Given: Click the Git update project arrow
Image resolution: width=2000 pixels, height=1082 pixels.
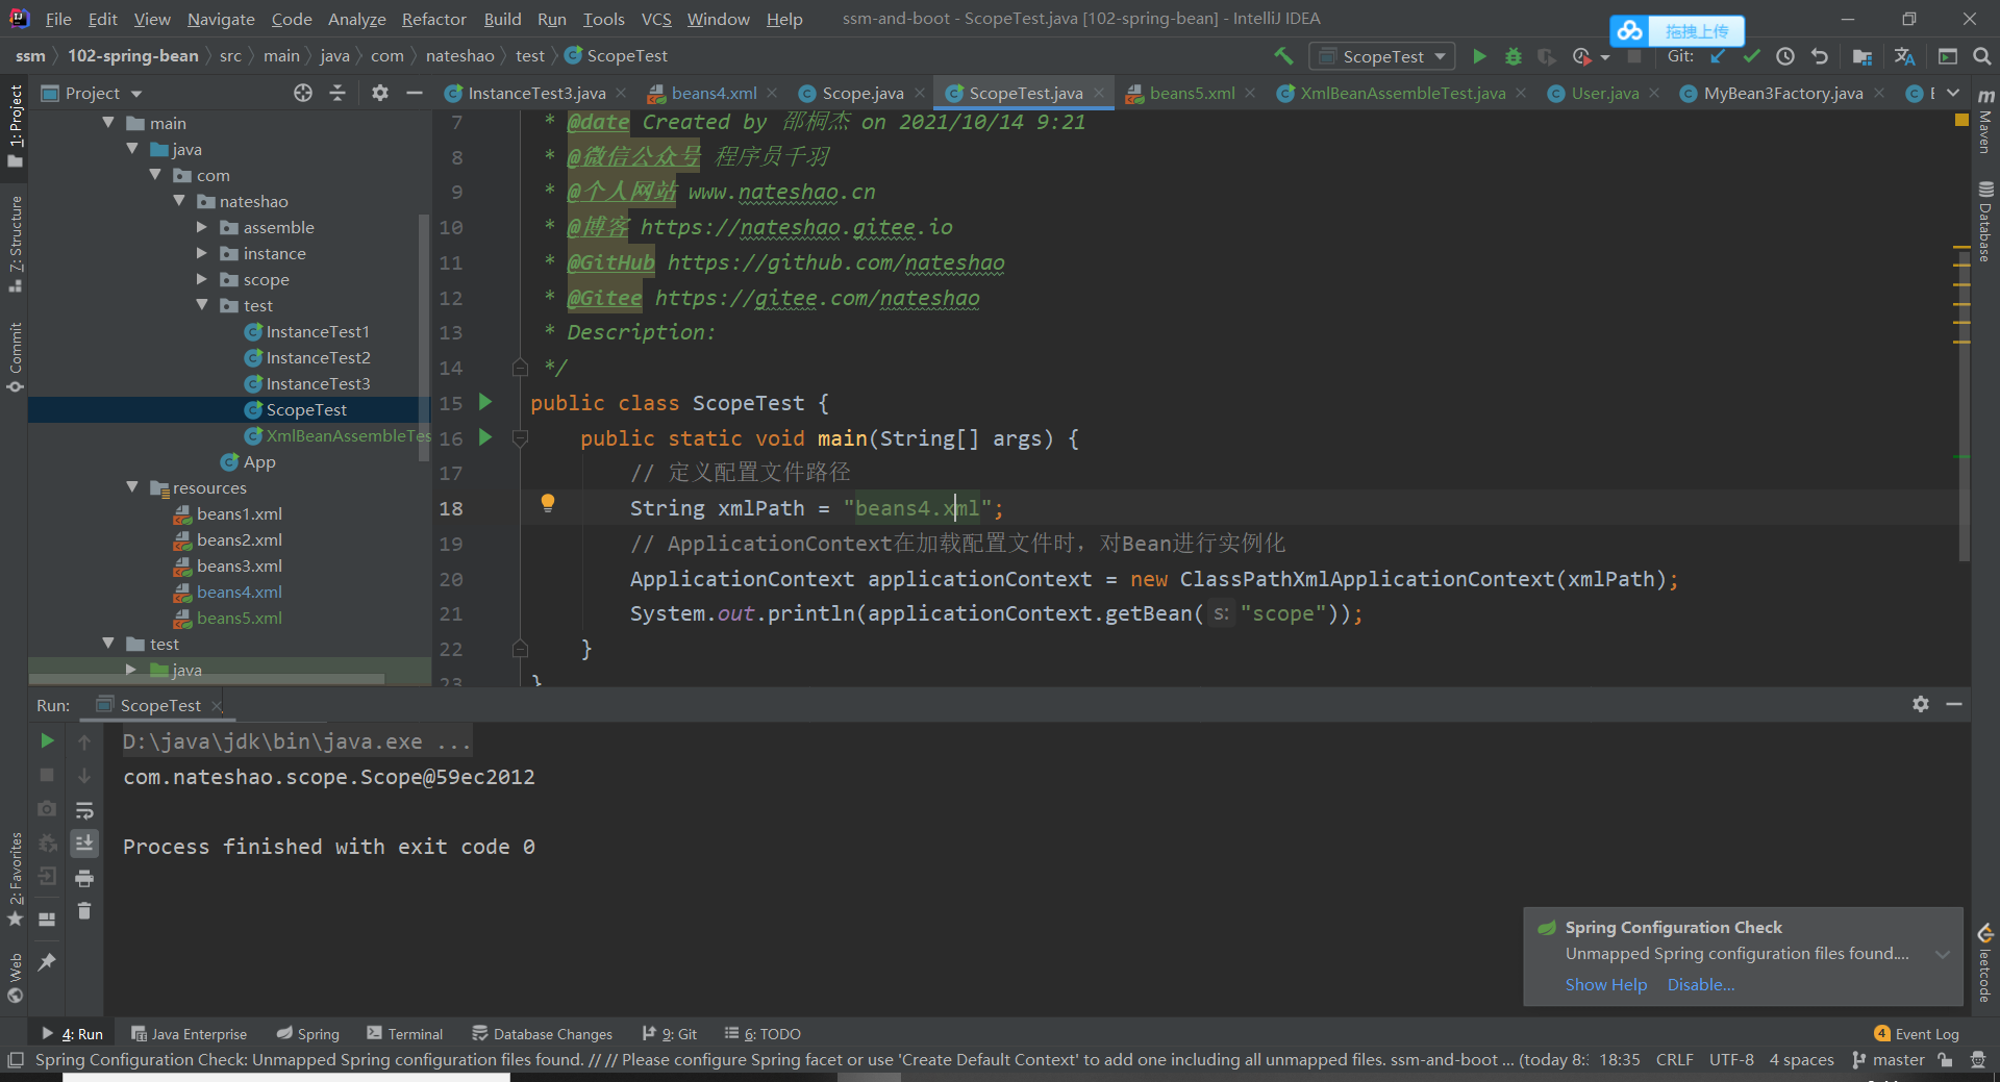Looking at the screenshot, I should pyautogui.click(x=1718, y=56).
